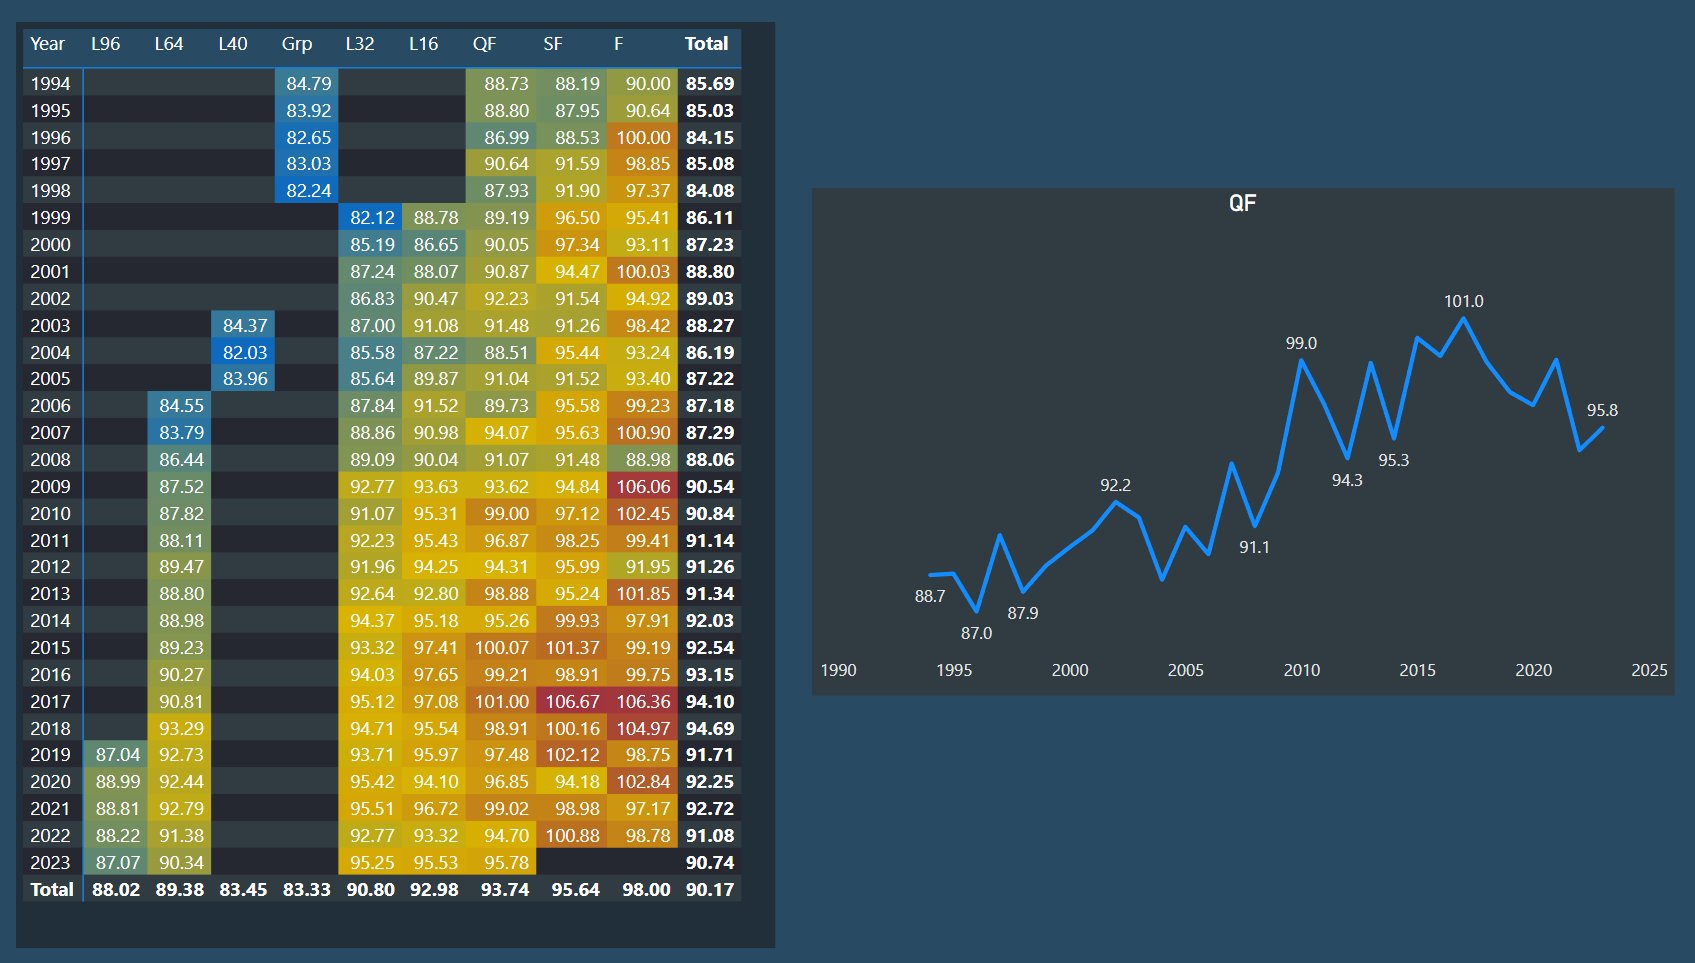This screenshot has height=963, width=1695.
Task: Click the Total column header
Action: 706,44
